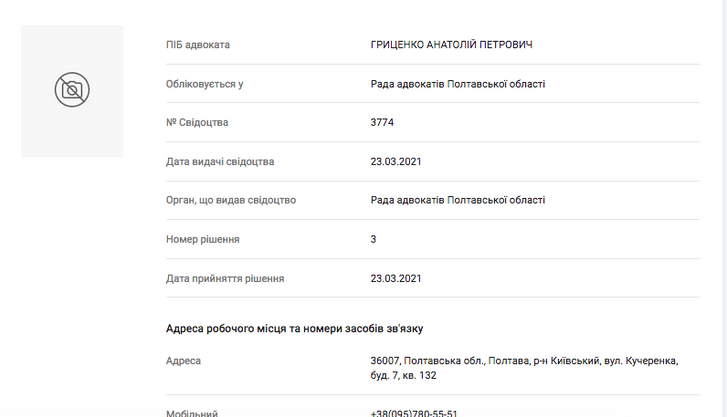Click certificate issue date 23.03.2021
The image size is (727, 417).
click(396, 161)
